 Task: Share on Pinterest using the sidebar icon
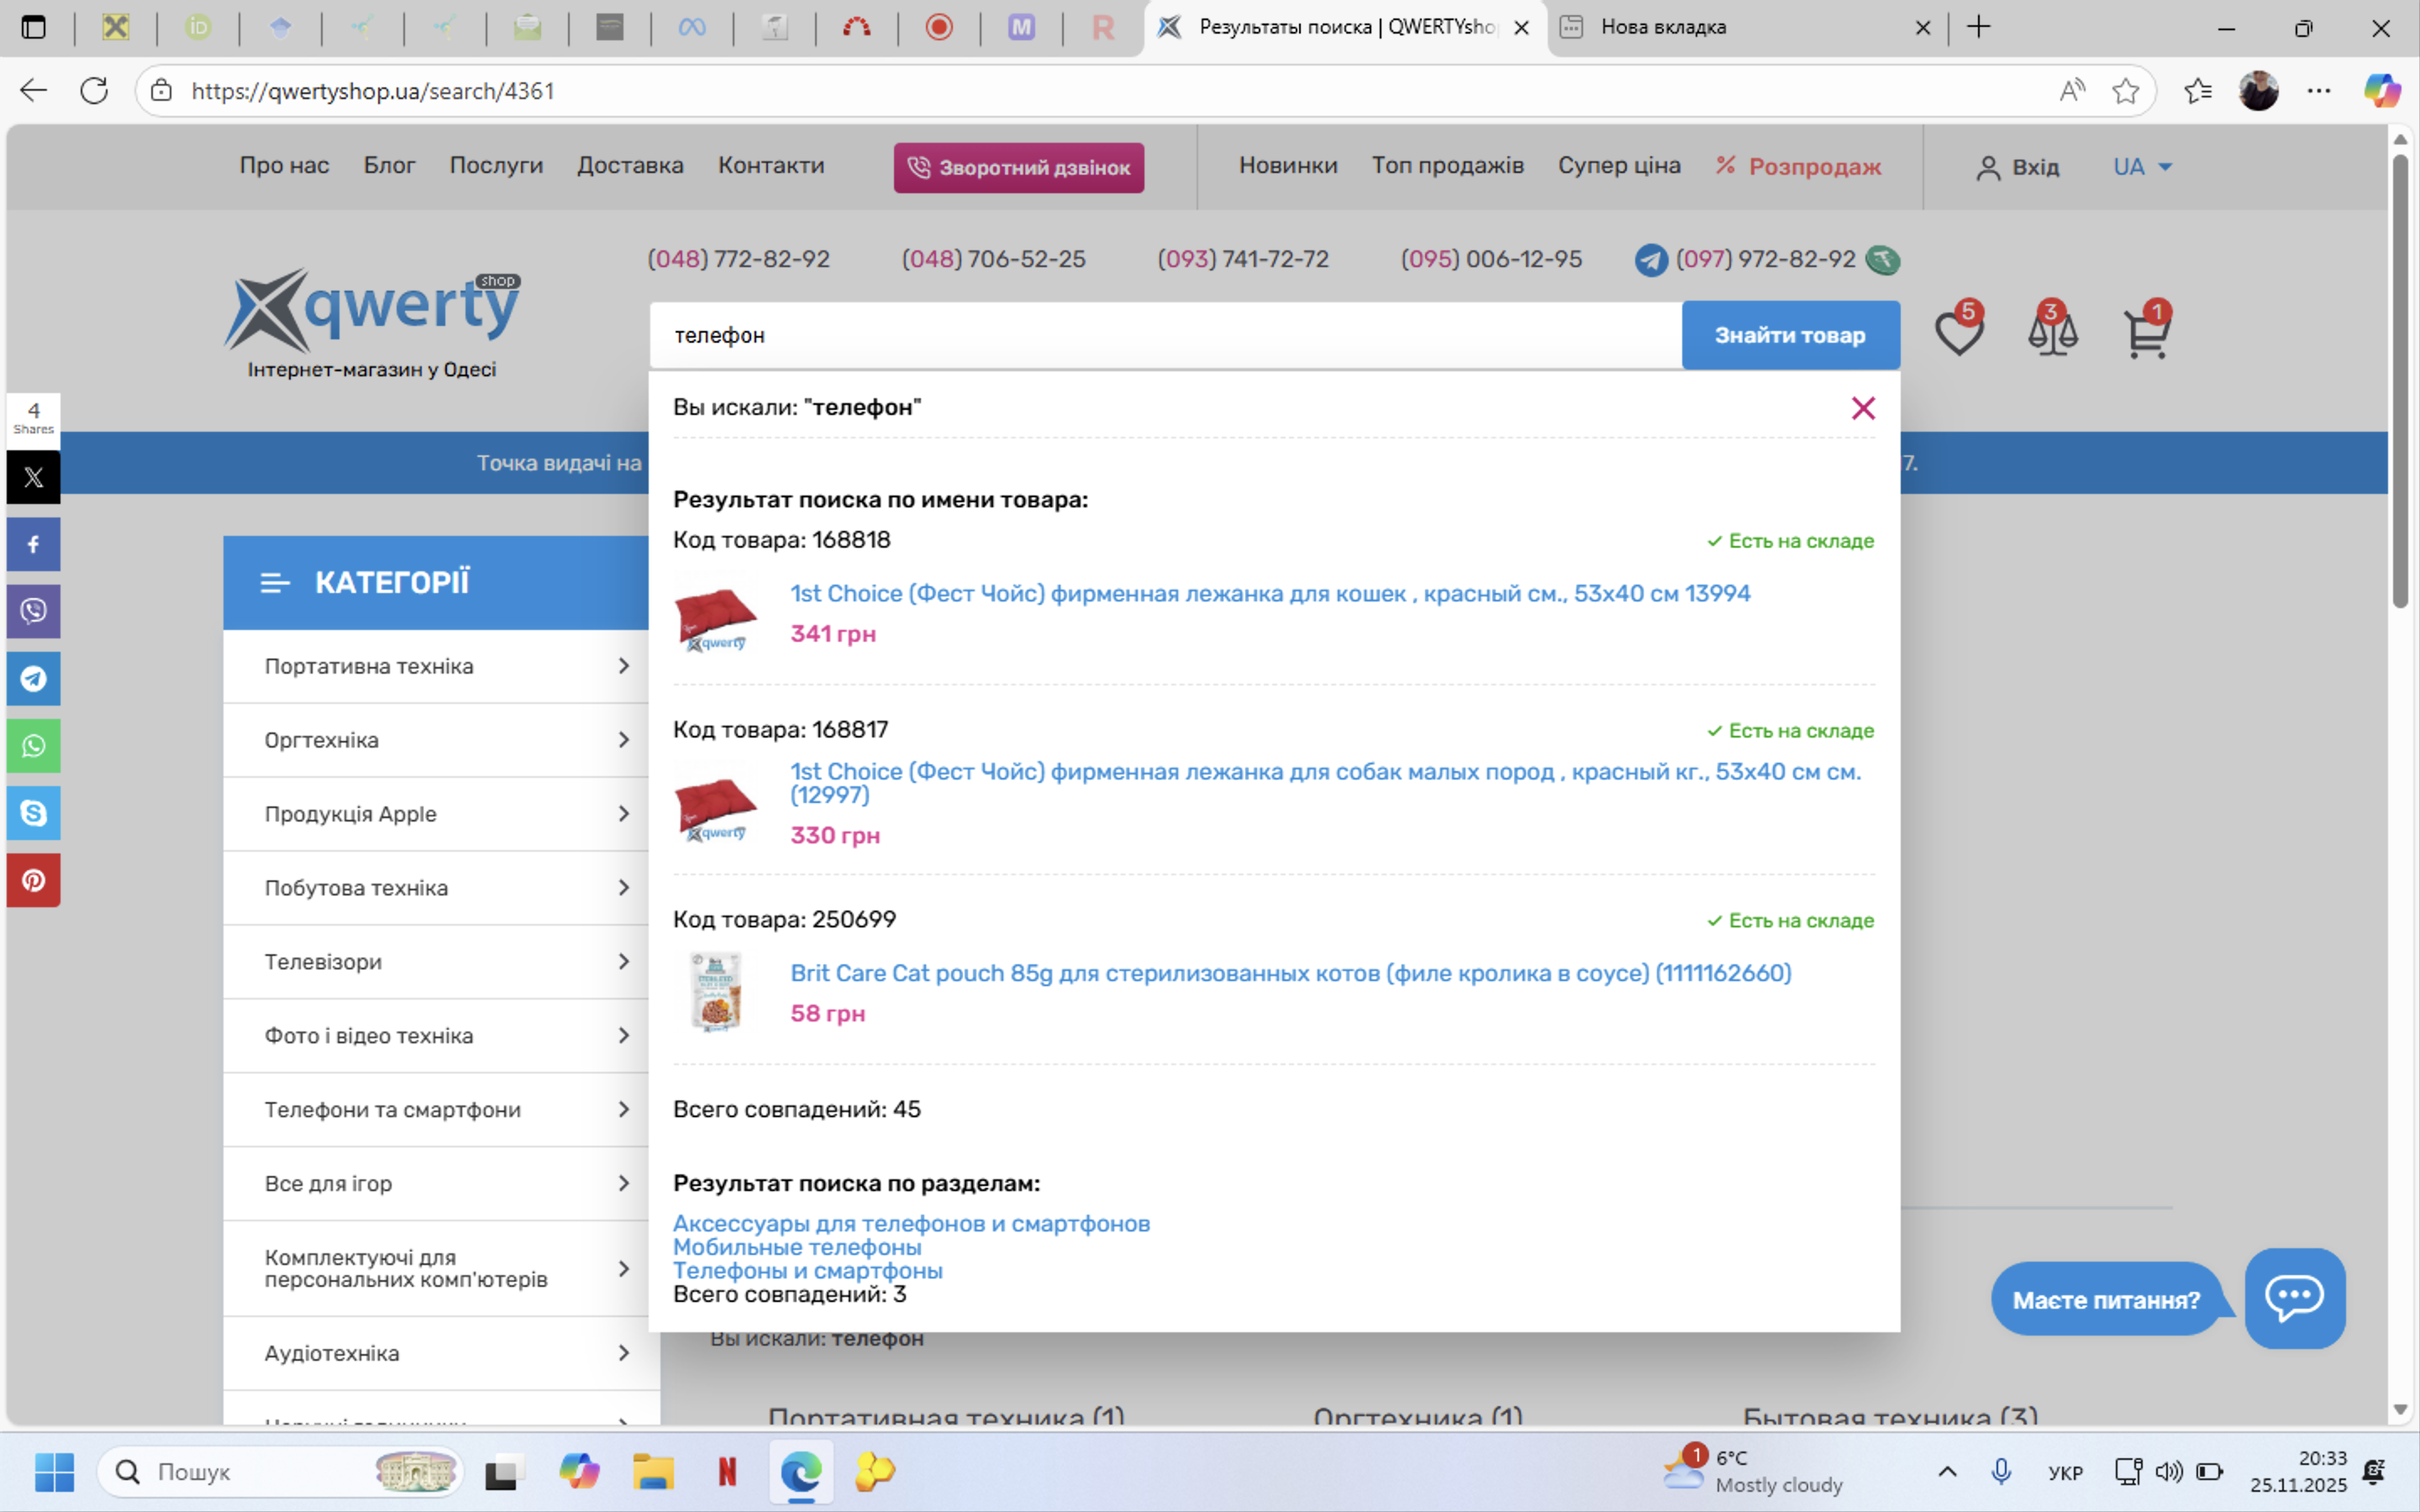[x=33, y=880]
